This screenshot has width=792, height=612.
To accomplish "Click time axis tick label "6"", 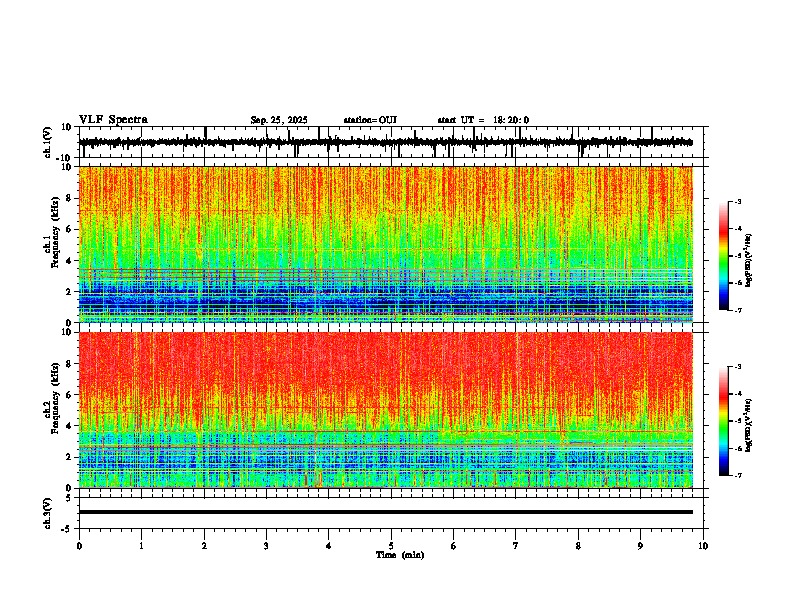I will pyautogui.click(x=453, y=546).
